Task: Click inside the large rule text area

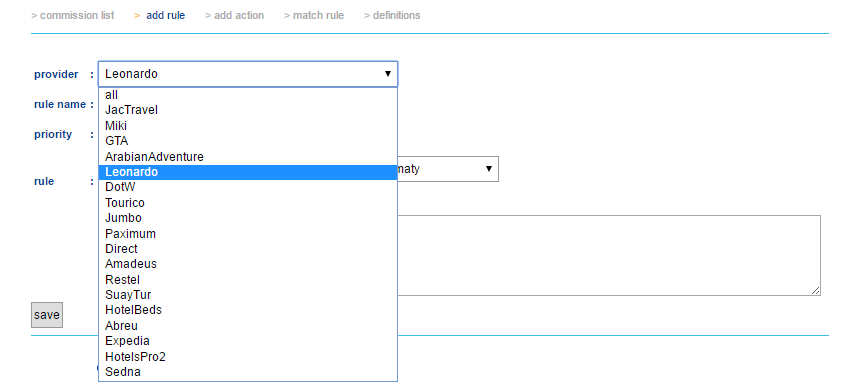Action: (x=608, y=255)
